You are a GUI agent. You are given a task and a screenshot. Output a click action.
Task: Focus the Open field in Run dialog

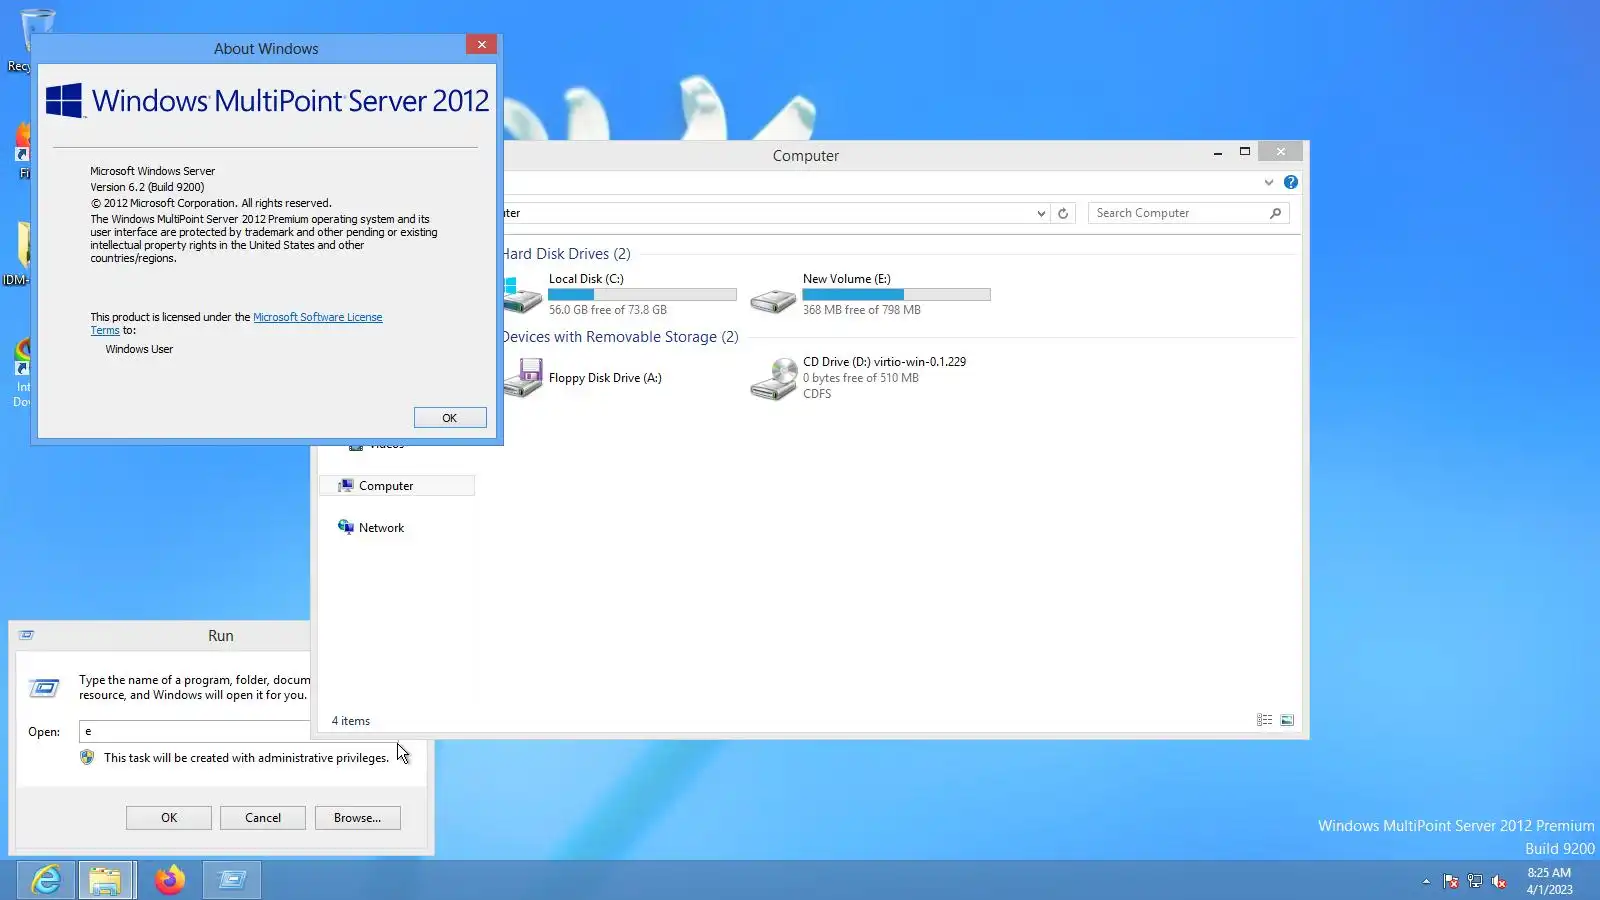(x=195, y=732)
